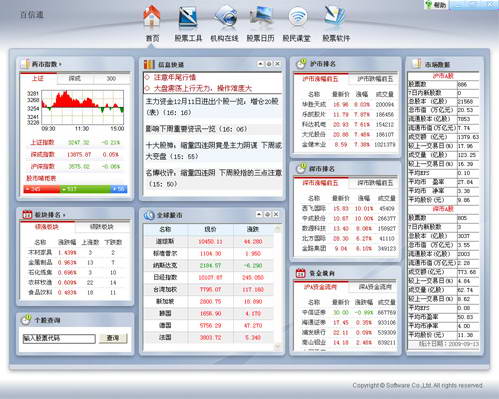Viewport: 499px width, 399px height.
Task: Click the 帮助 help button
Action: [x=436, y=5]
